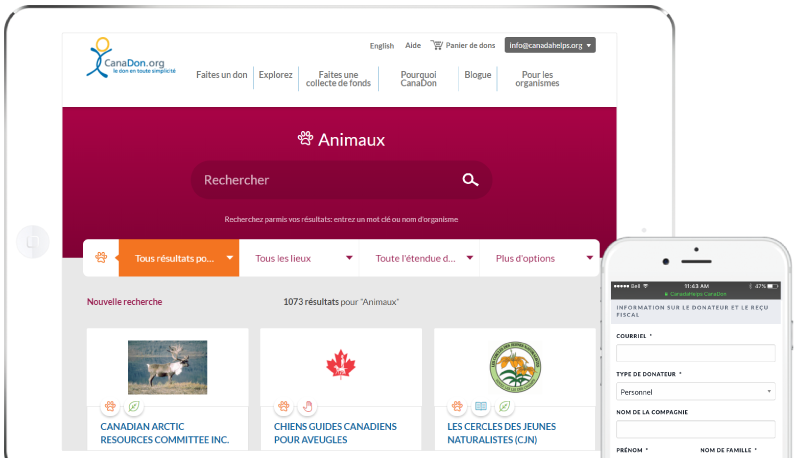Expand the Plus d'options filter
Viewport: 800px width, 458px height.
pyautogui.click(x=539, y=258)
